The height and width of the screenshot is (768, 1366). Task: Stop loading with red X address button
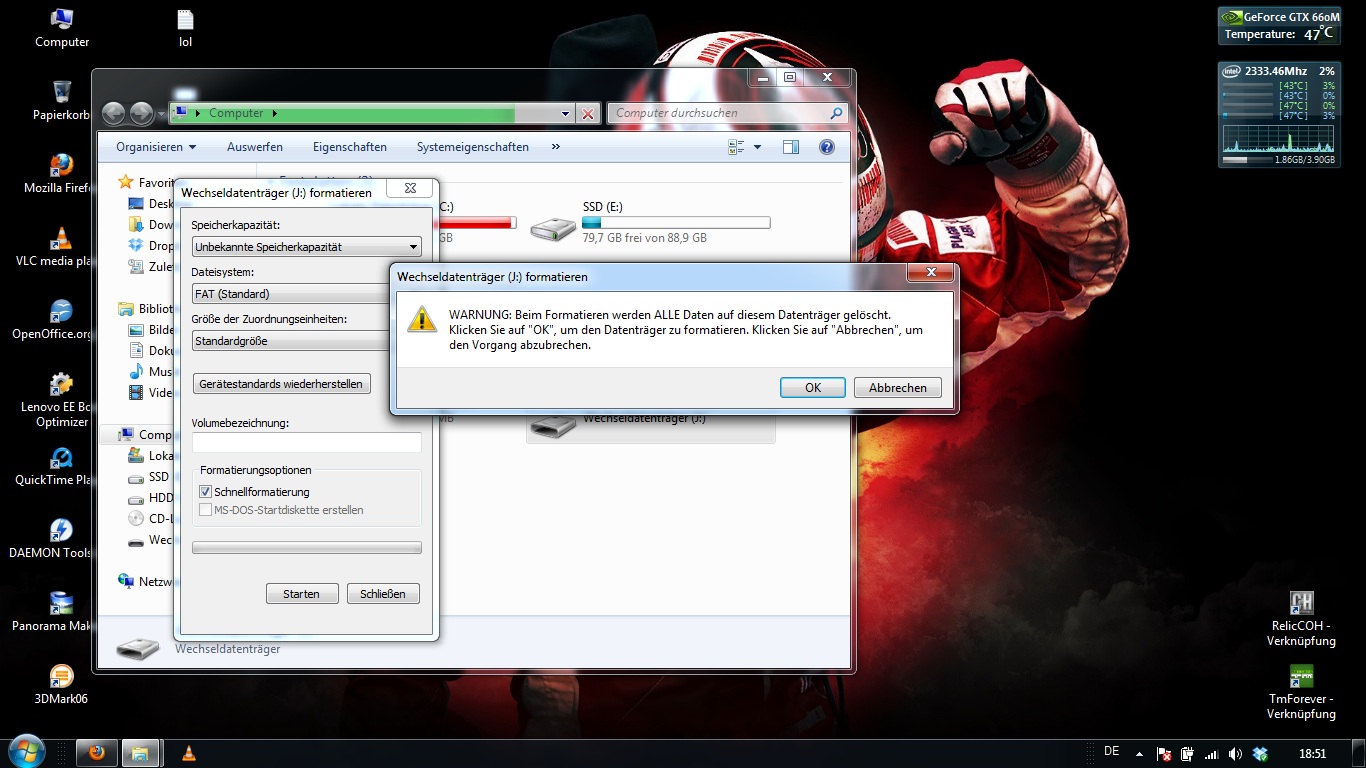point(588,114)
